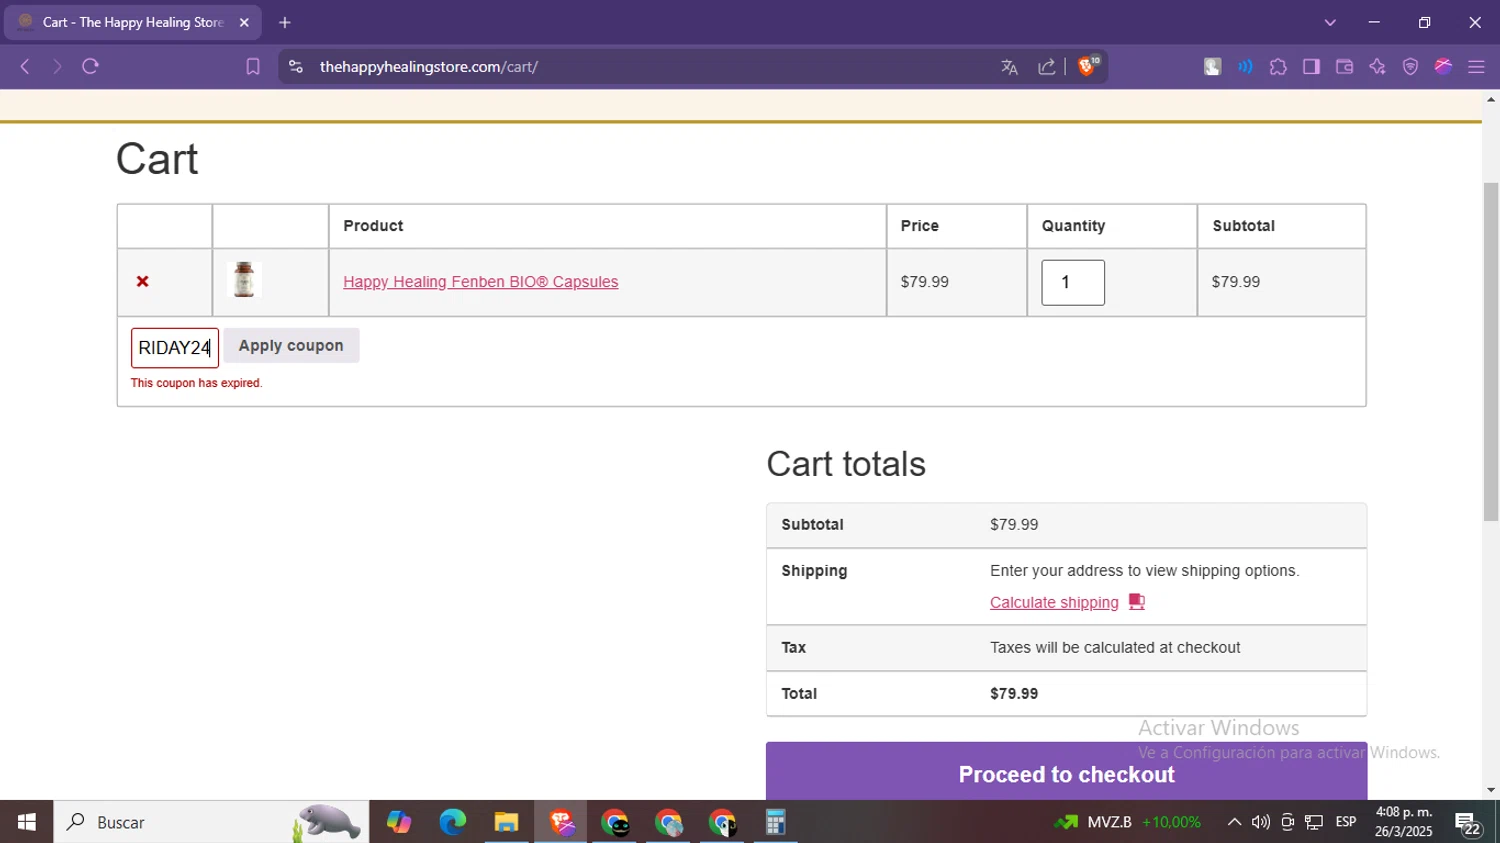This screenshot has width=1500, height=843.
Task: Open site information icon in address bar
Action: 295,67
